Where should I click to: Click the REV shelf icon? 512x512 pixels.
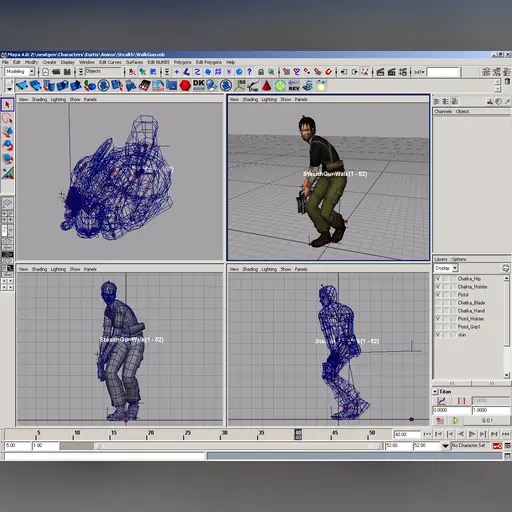coord(294,86)
